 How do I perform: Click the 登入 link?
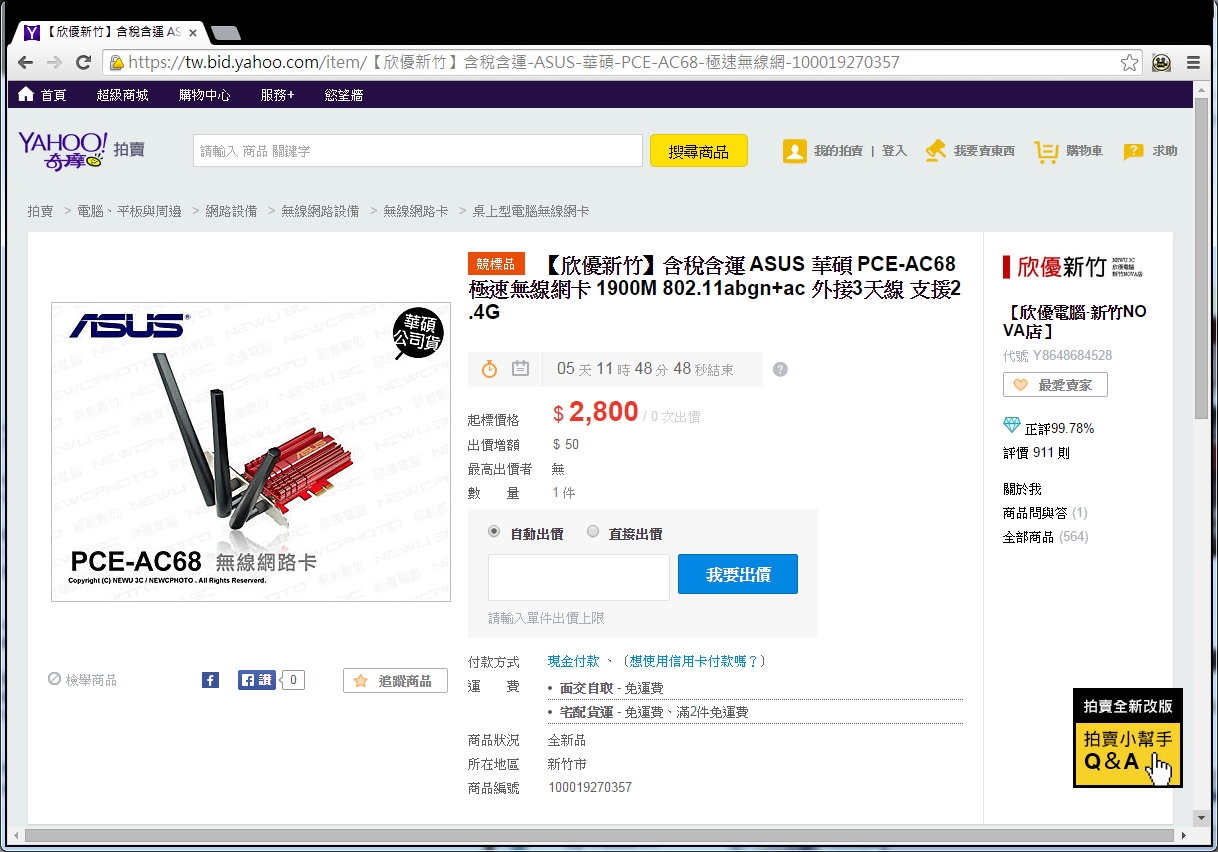(894, 151)
